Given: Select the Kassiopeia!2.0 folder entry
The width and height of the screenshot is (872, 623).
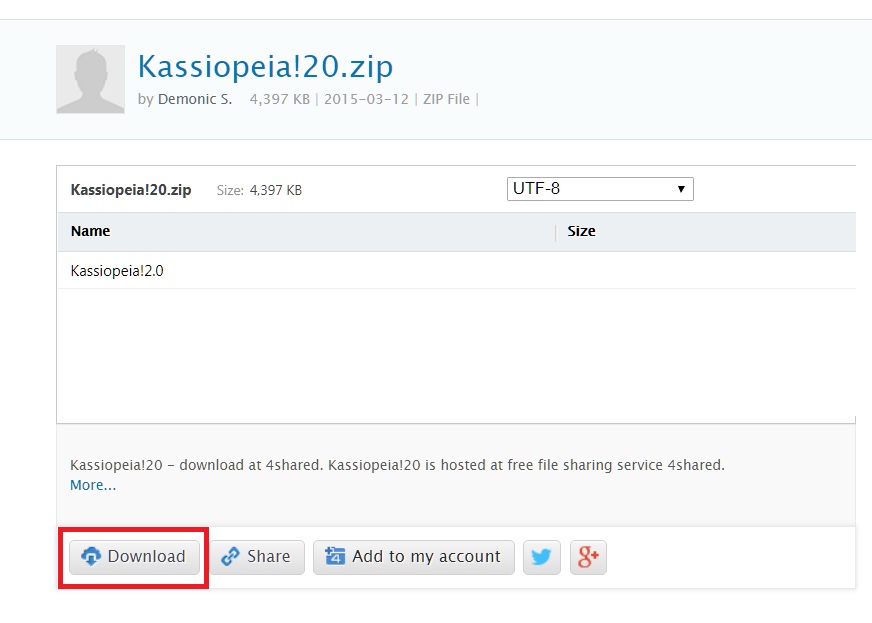Looking at the screenshot, I should pos(117,271).
